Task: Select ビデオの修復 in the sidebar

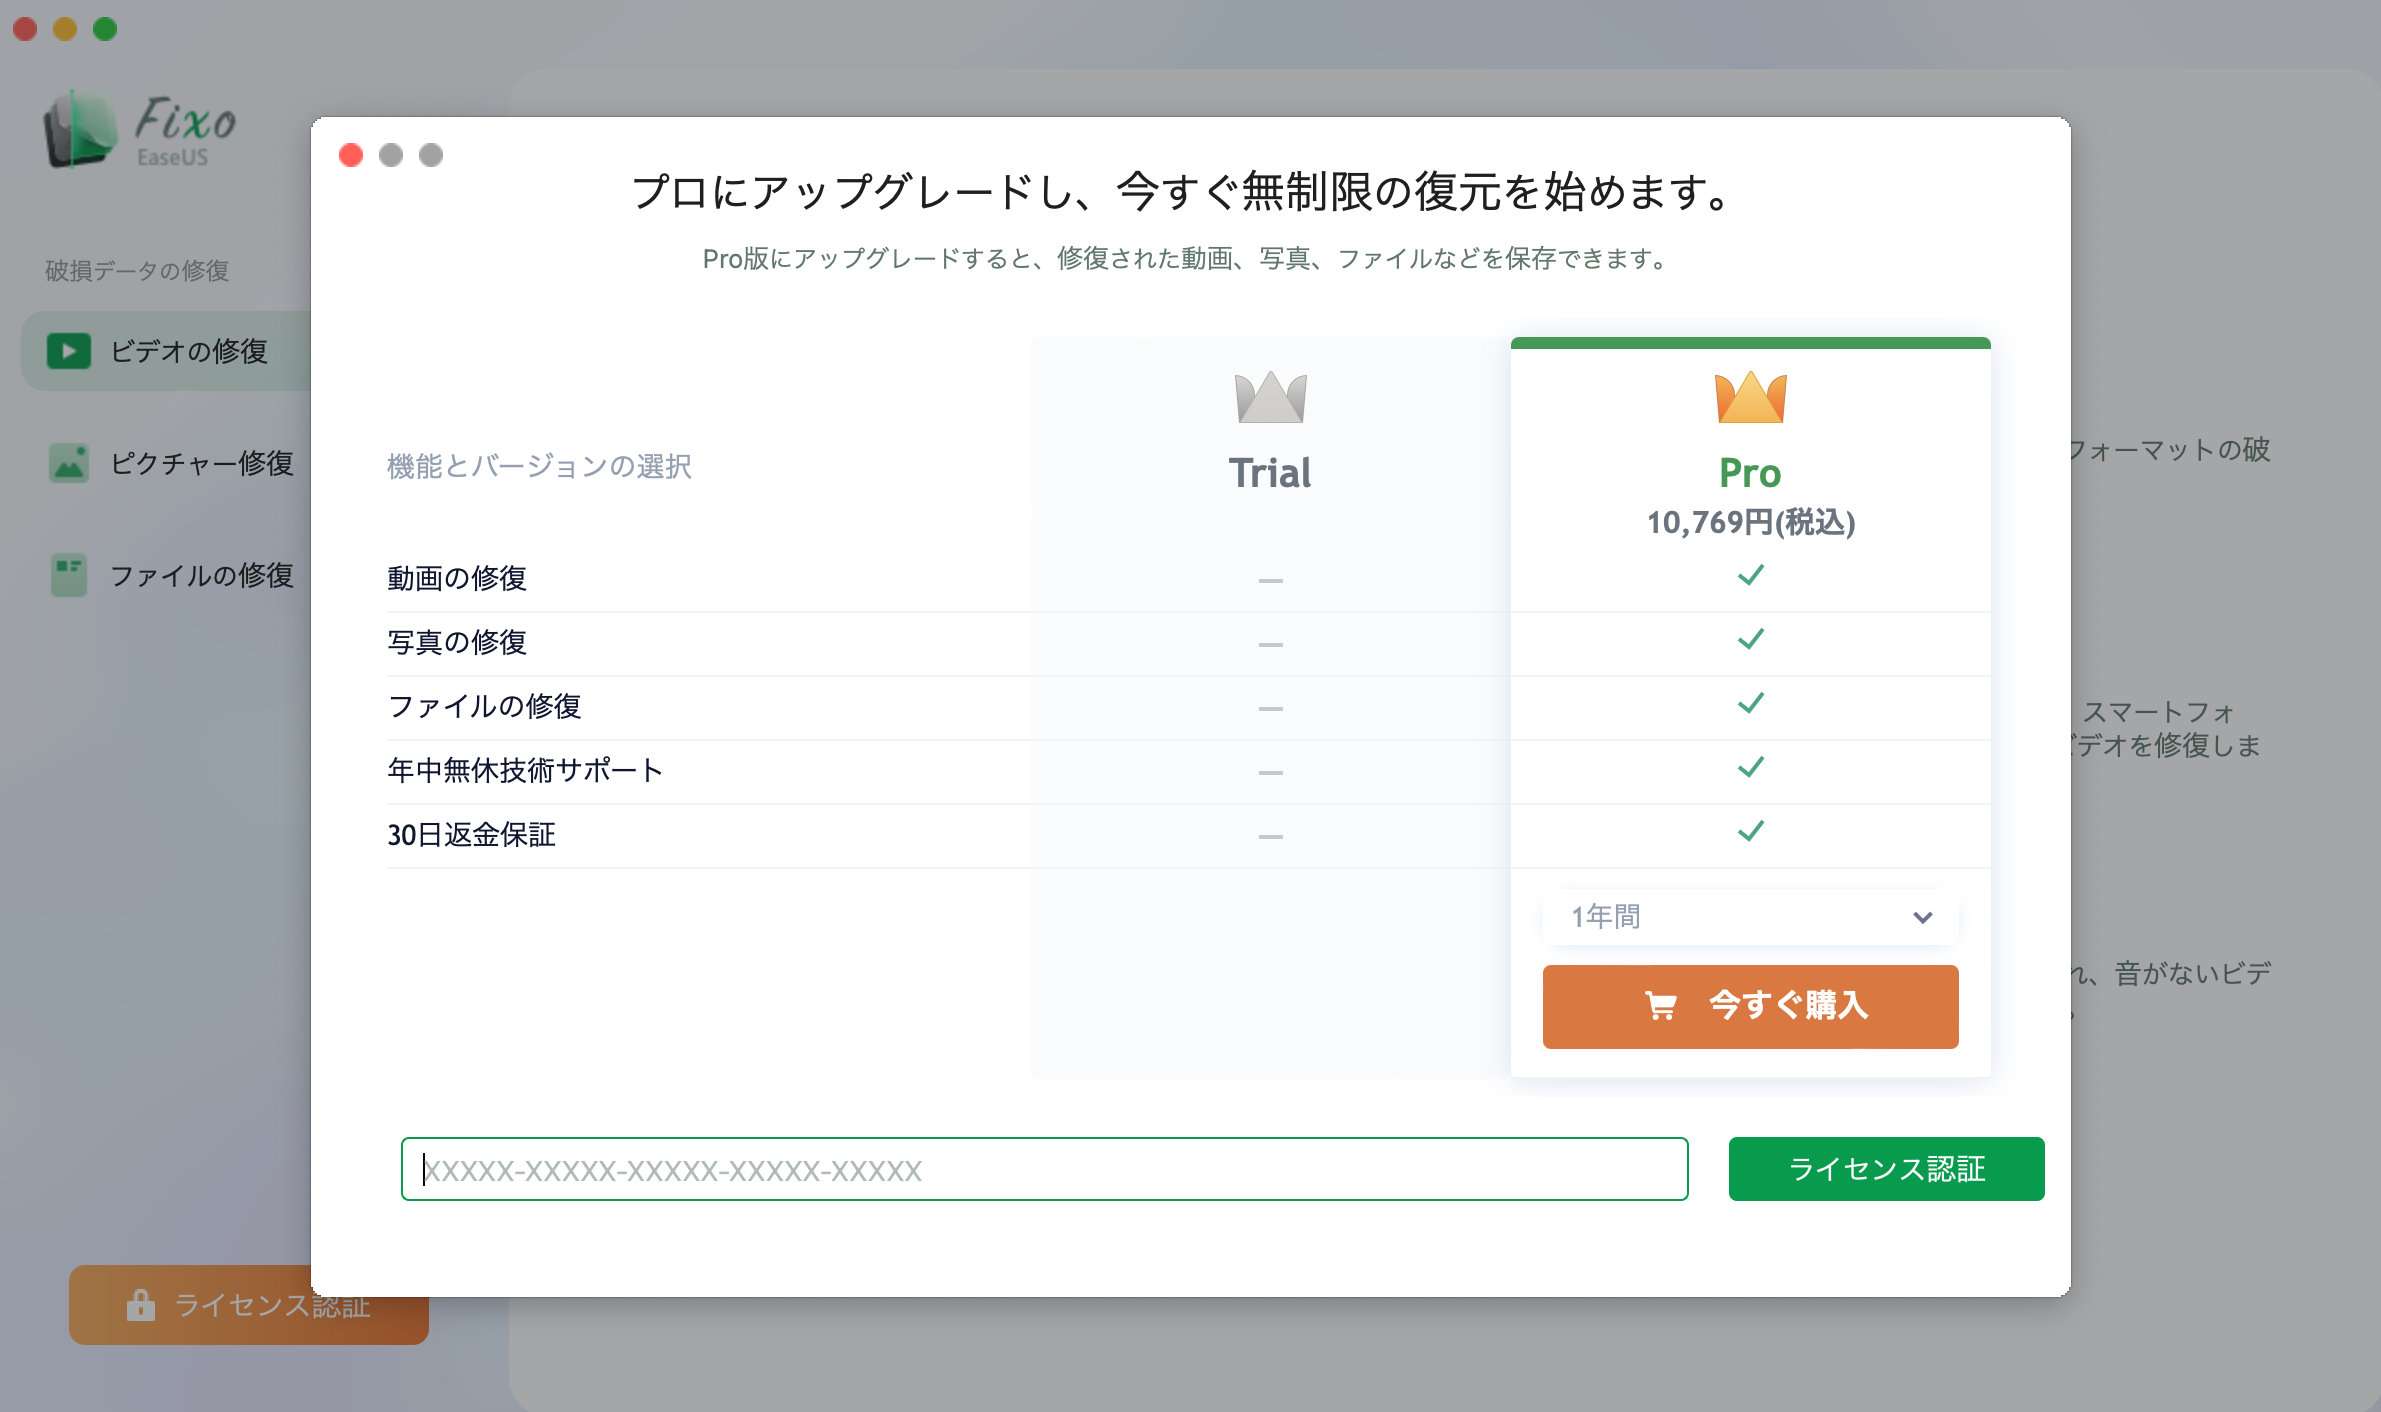Action: (188, 351)
